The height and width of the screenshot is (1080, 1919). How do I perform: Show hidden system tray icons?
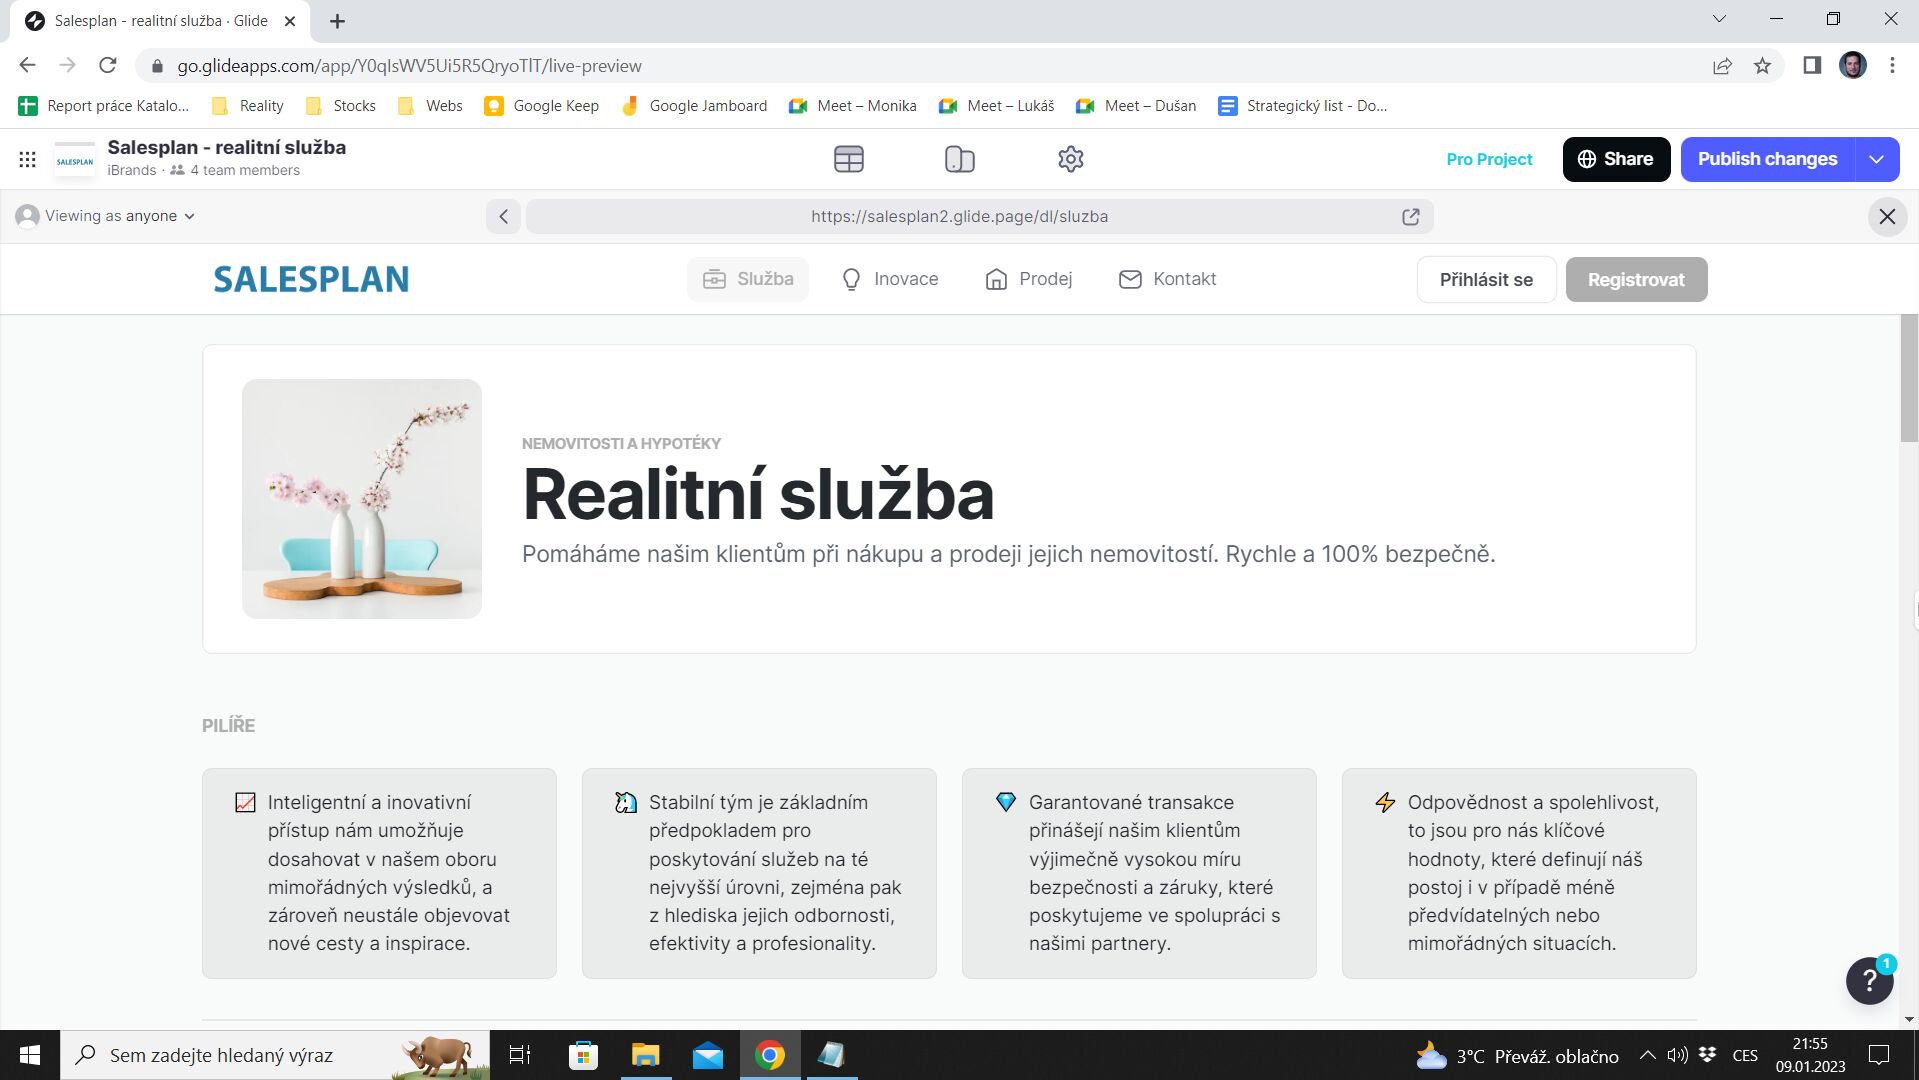[1648, 1055]
